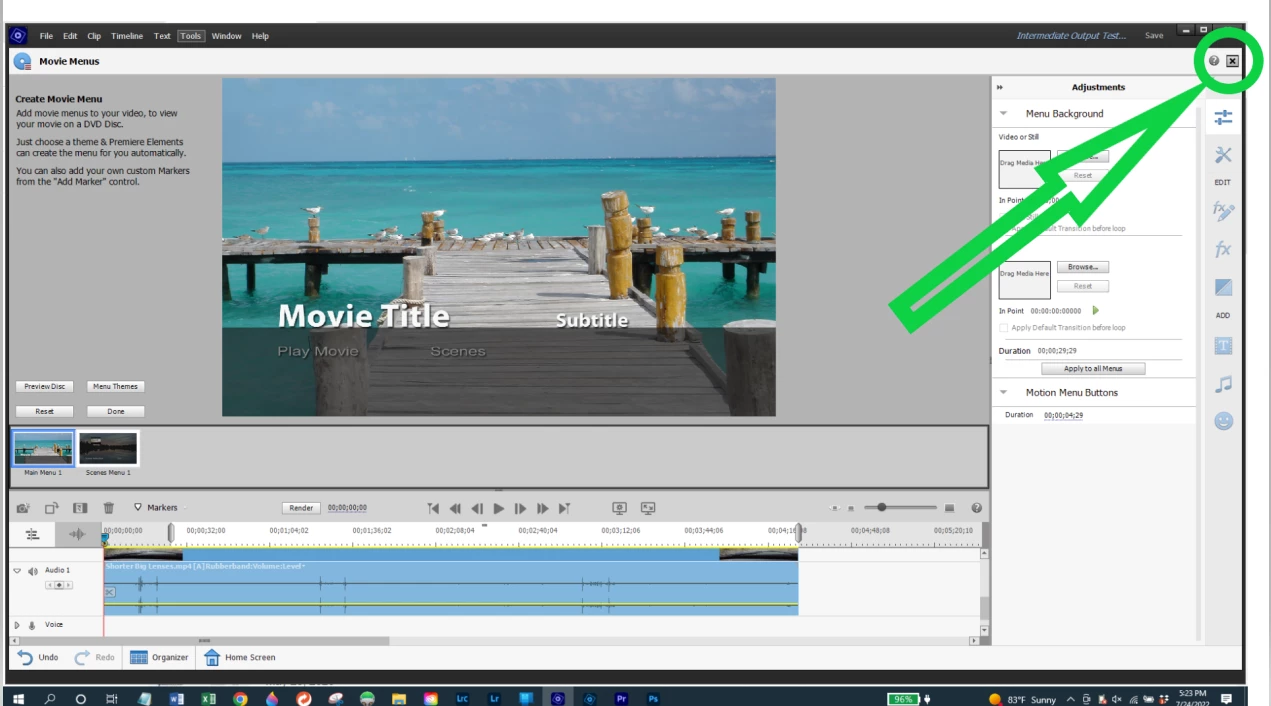The height and width of the screenshot is (706, 1271).
Task: Click the Motion Menu Buttons Duration value
Action: [x=1063, y=415]
